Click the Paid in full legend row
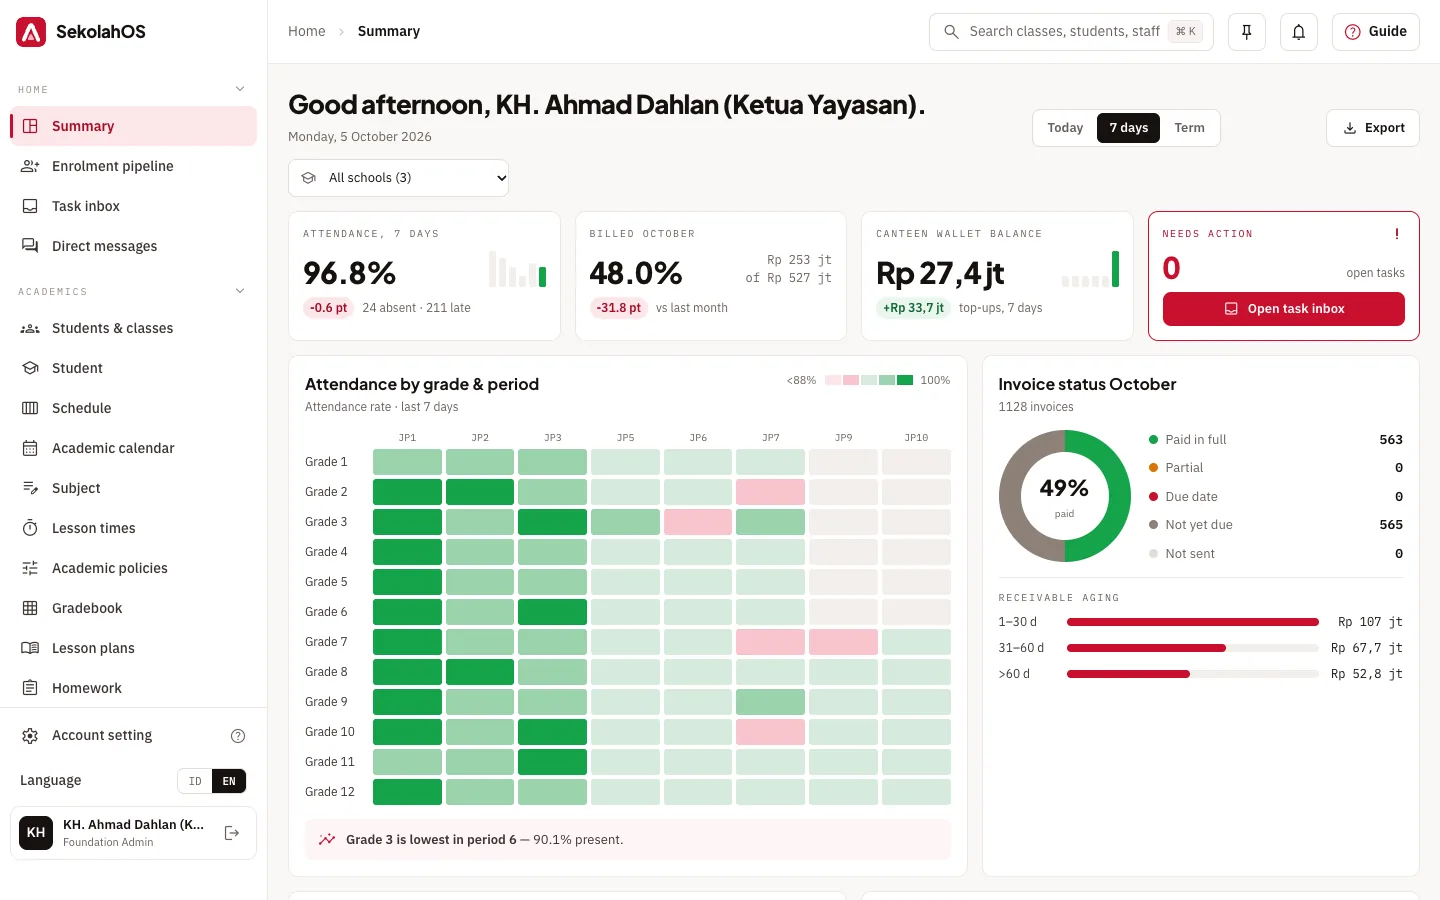The image size is (1440, 900). point(1276,440)
